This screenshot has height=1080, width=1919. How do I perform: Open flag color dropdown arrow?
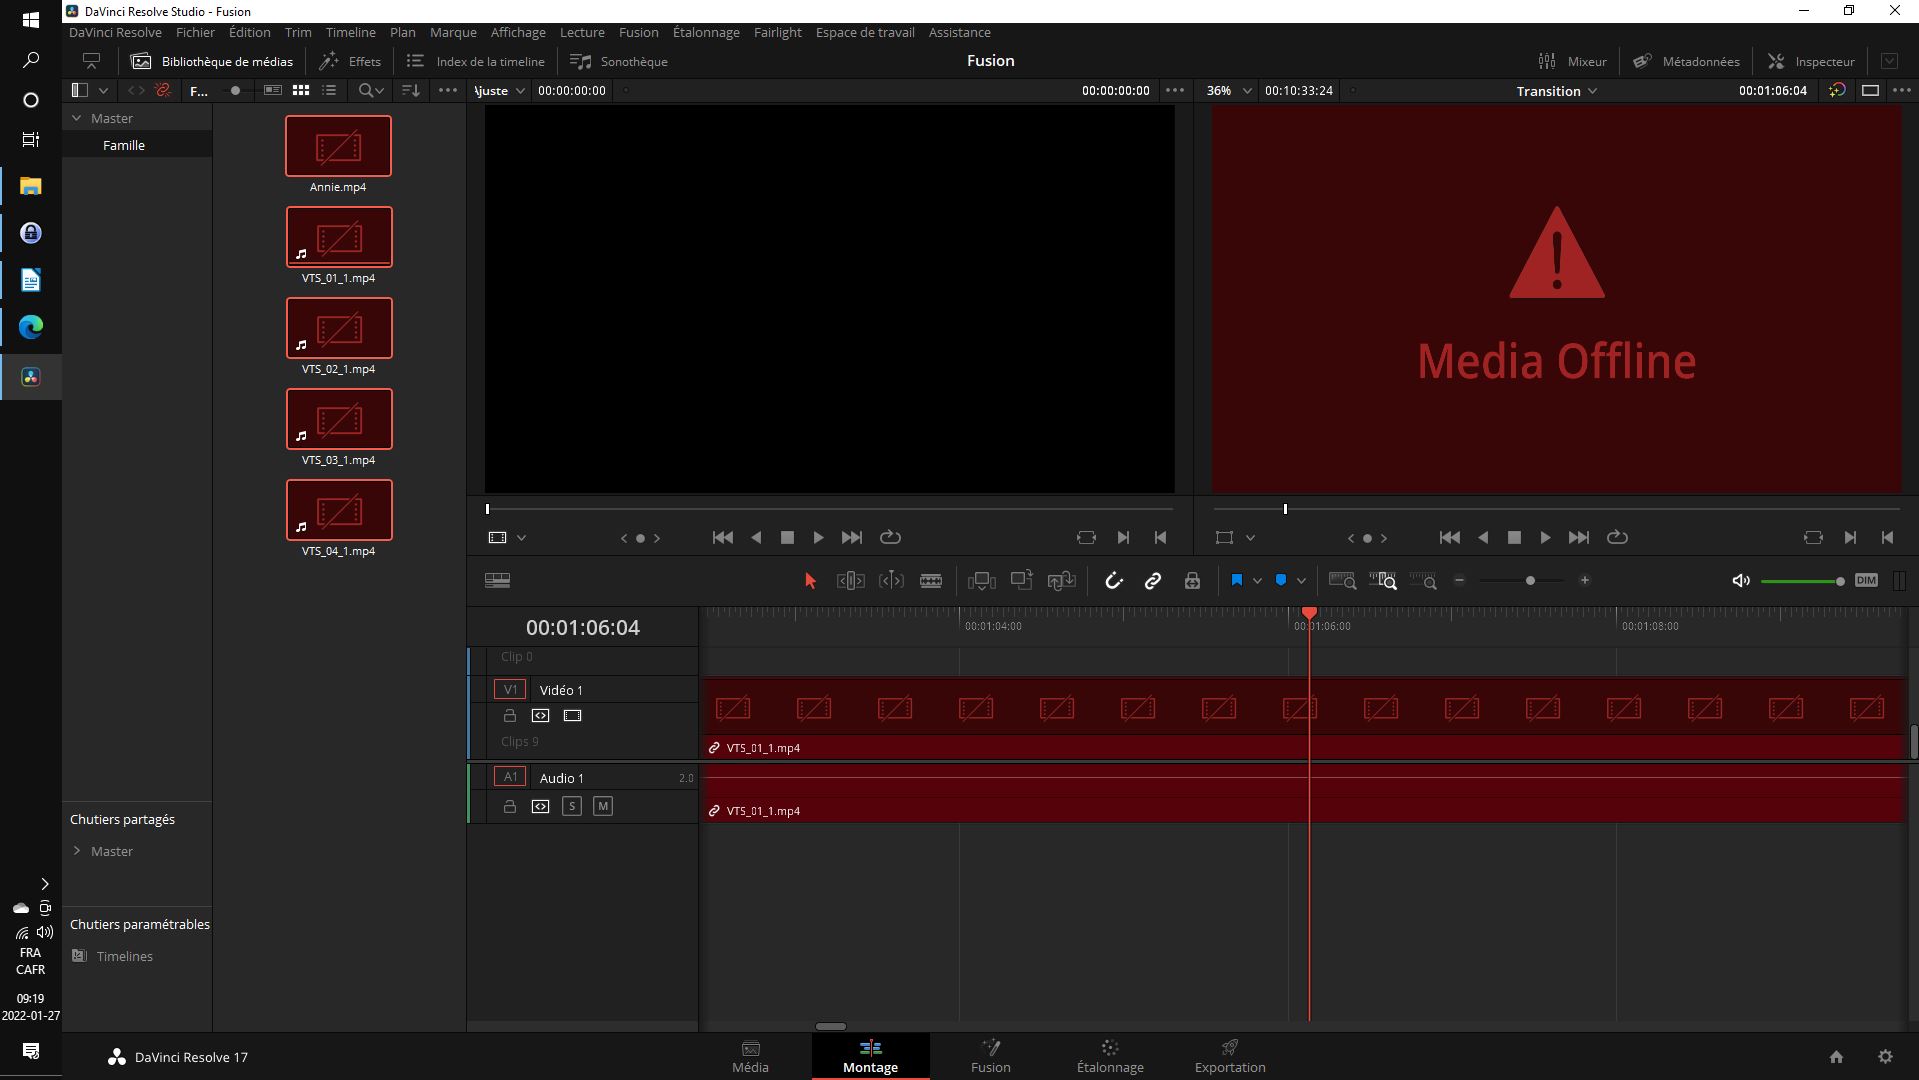click(x=1257, y=581)
